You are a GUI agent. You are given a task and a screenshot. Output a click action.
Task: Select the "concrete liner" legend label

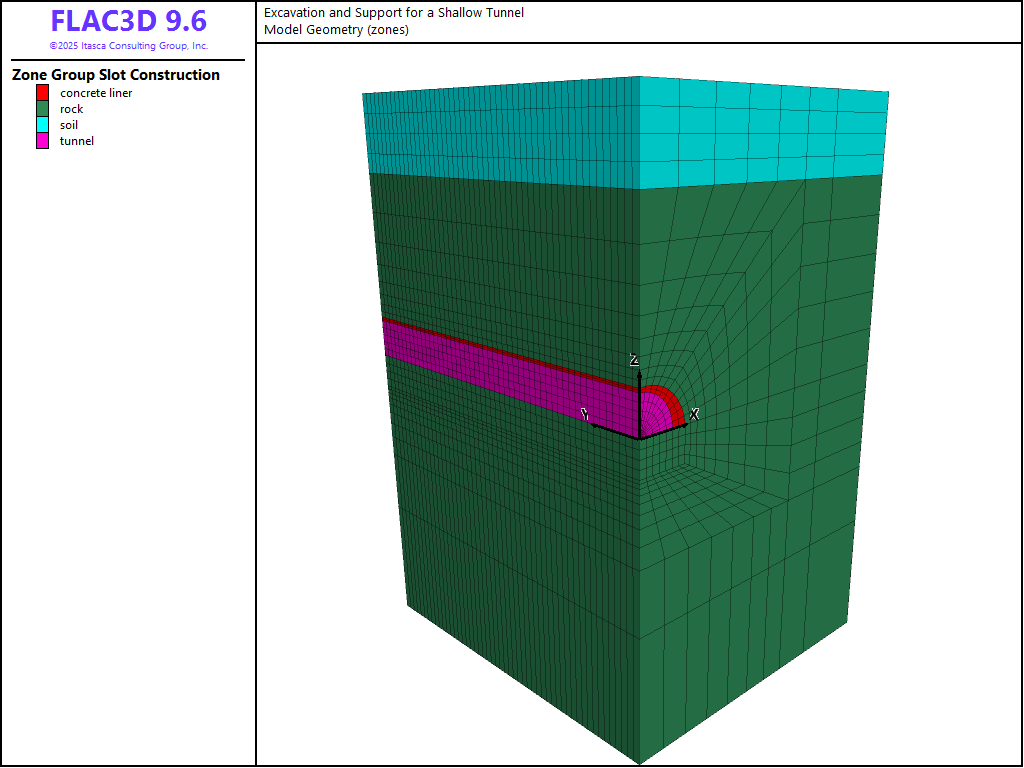pyautogui.click(x=96, y=93)
